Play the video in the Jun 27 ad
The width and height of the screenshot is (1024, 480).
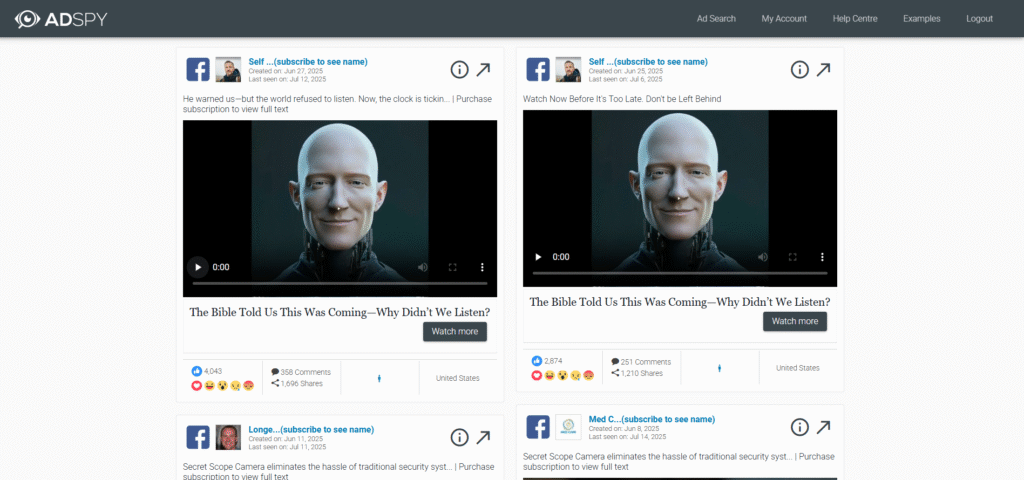pyautogui.click(x=198, y=267)
